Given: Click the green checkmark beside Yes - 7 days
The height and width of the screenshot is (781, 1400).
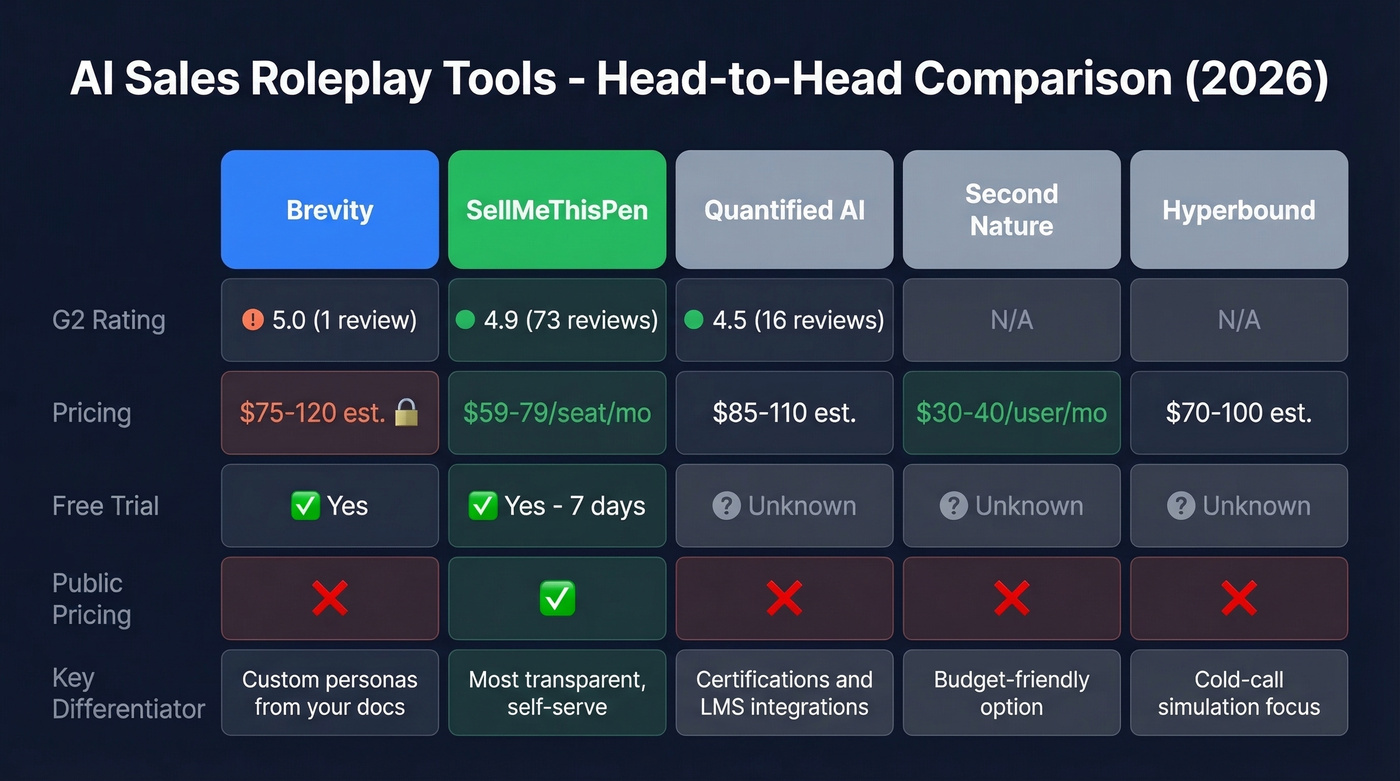Looking at the screenshot, I should click(x=483, y=505).
